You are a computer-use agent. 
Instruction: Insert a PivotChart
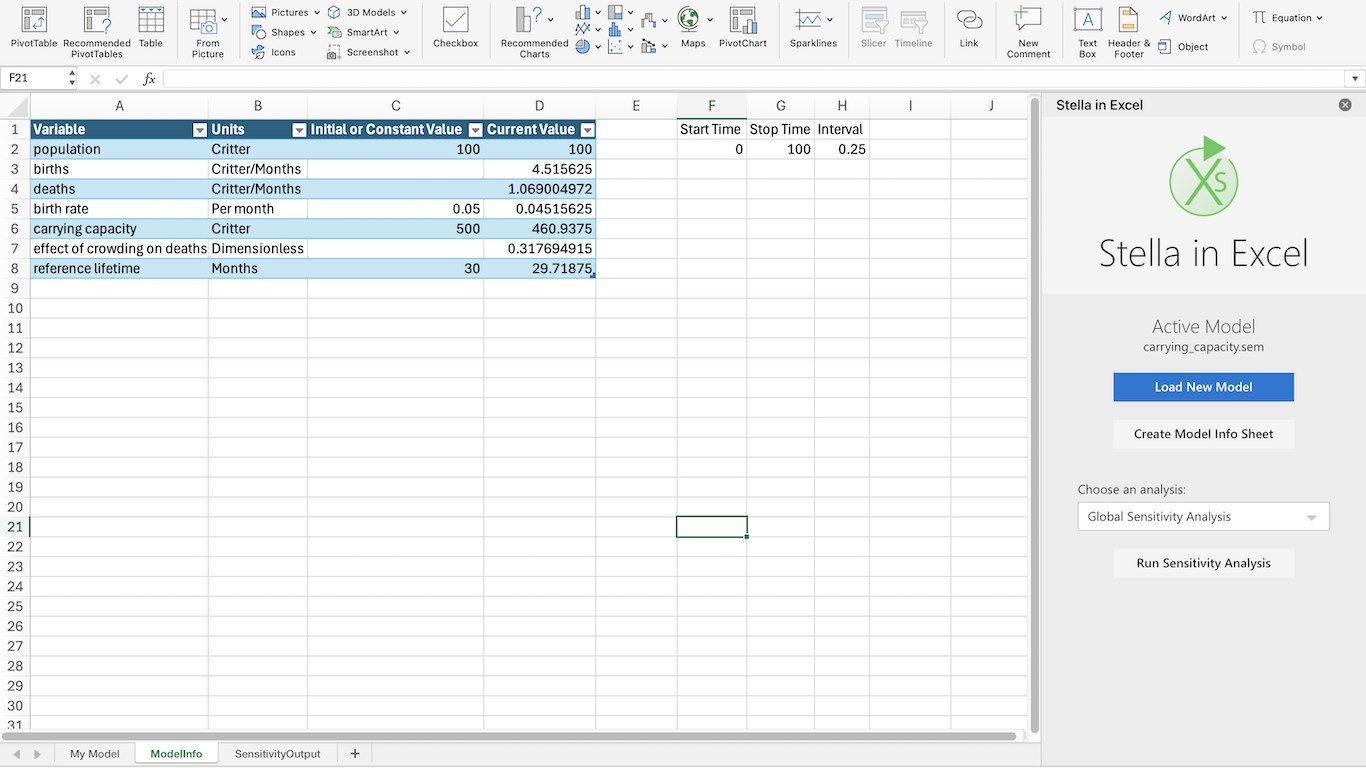click(743, 28)
